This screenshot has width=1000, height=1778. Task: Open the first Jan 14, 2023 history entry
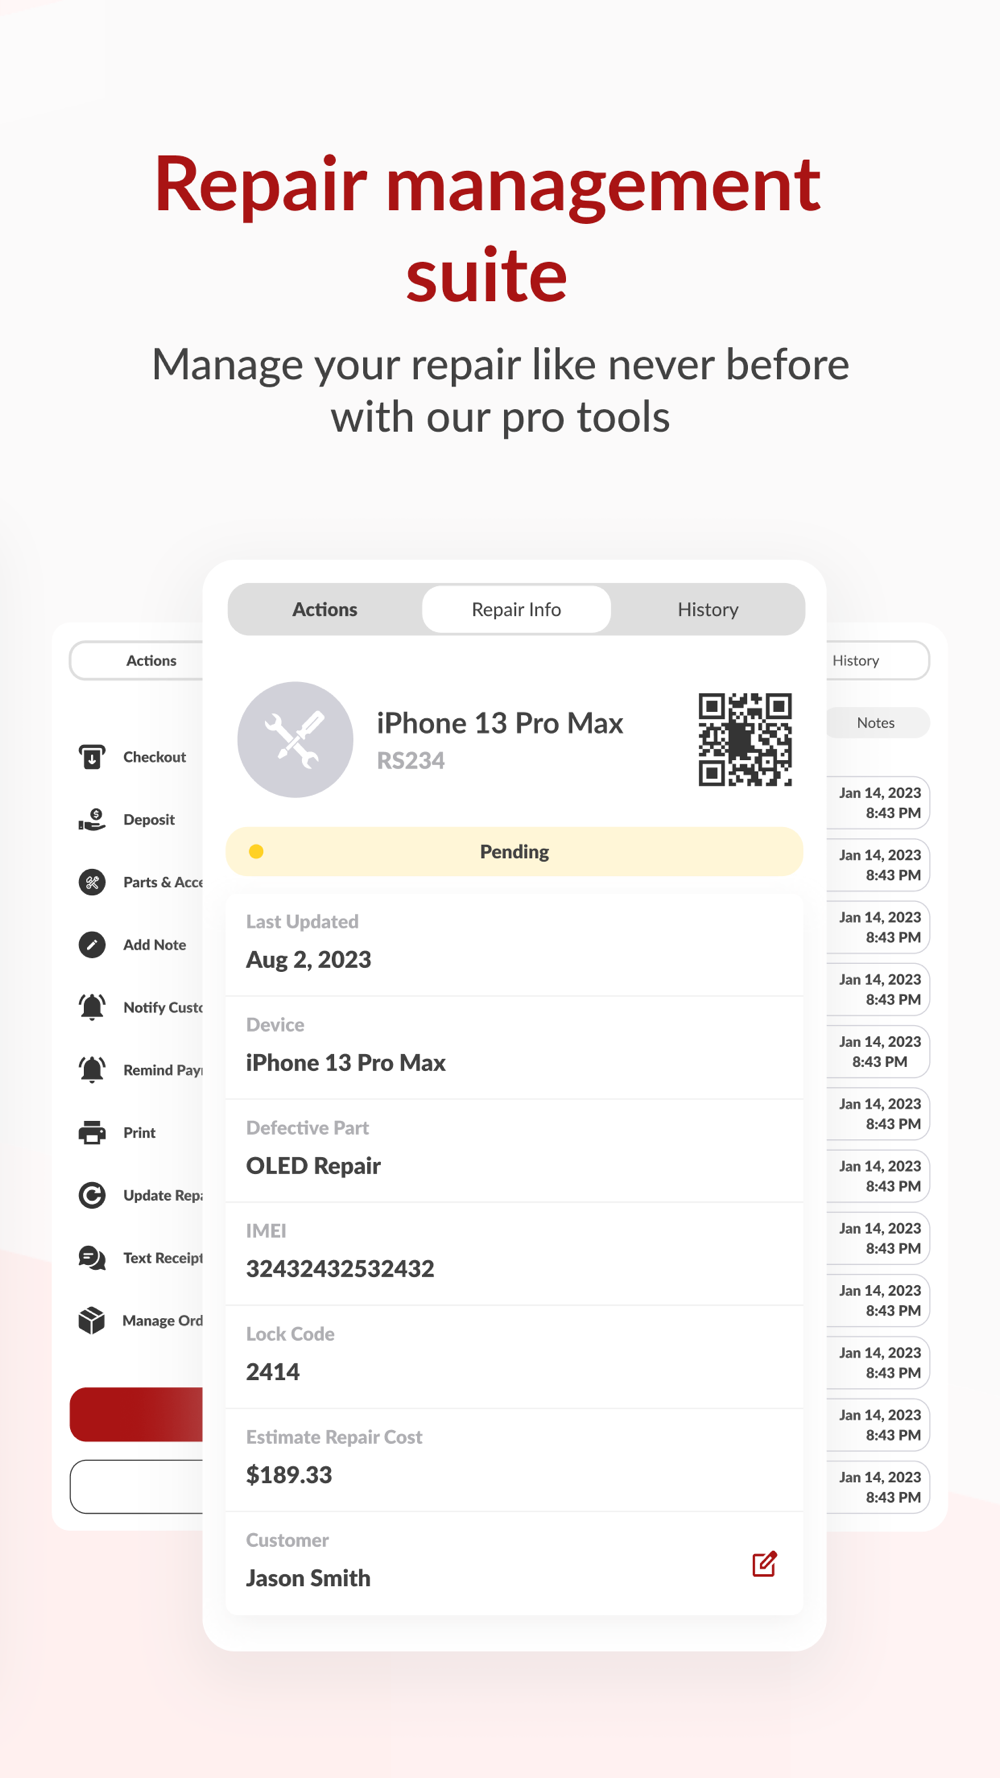click(x=879, y=802)
